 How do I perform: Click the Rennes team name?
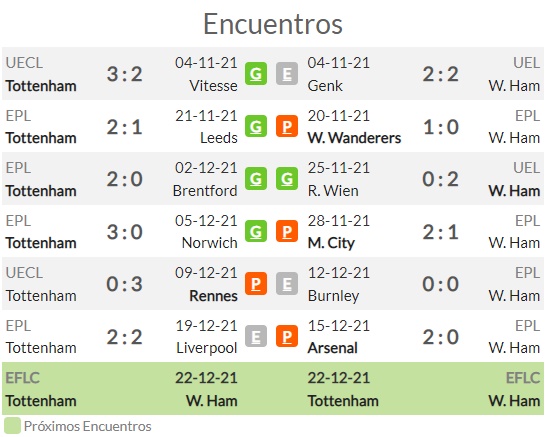click(213, 296)
